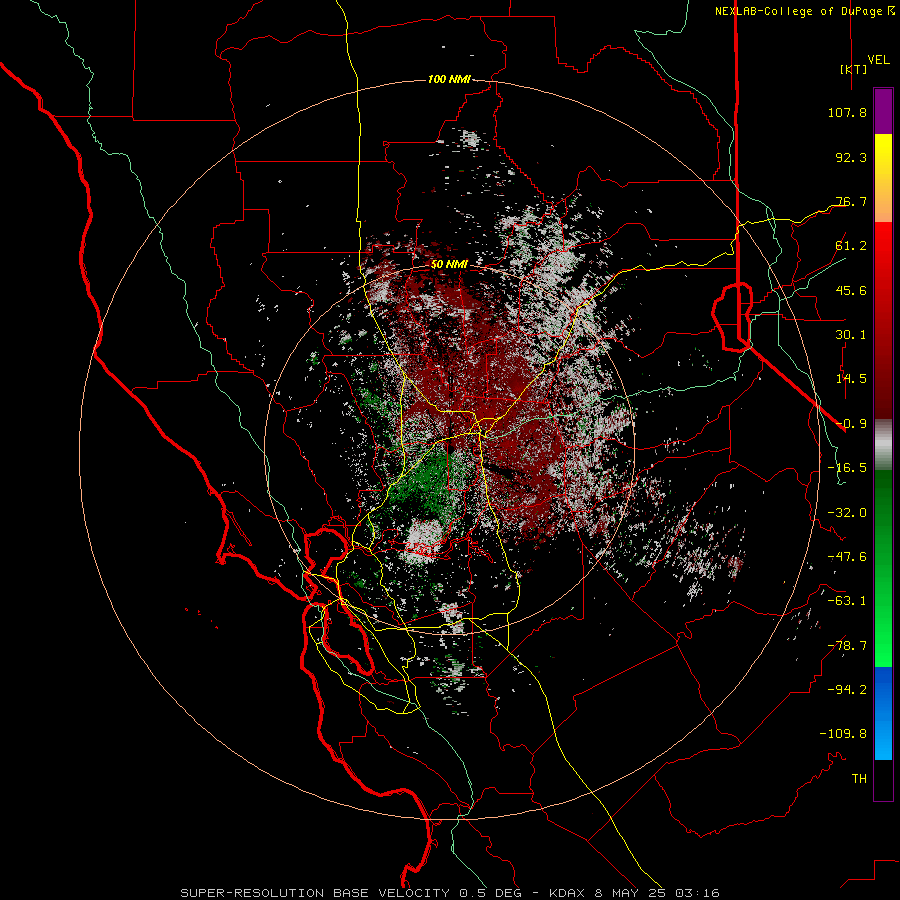900x900 pixels.
Task: Click the 76.7 legend value
Action: coord(851,201)
